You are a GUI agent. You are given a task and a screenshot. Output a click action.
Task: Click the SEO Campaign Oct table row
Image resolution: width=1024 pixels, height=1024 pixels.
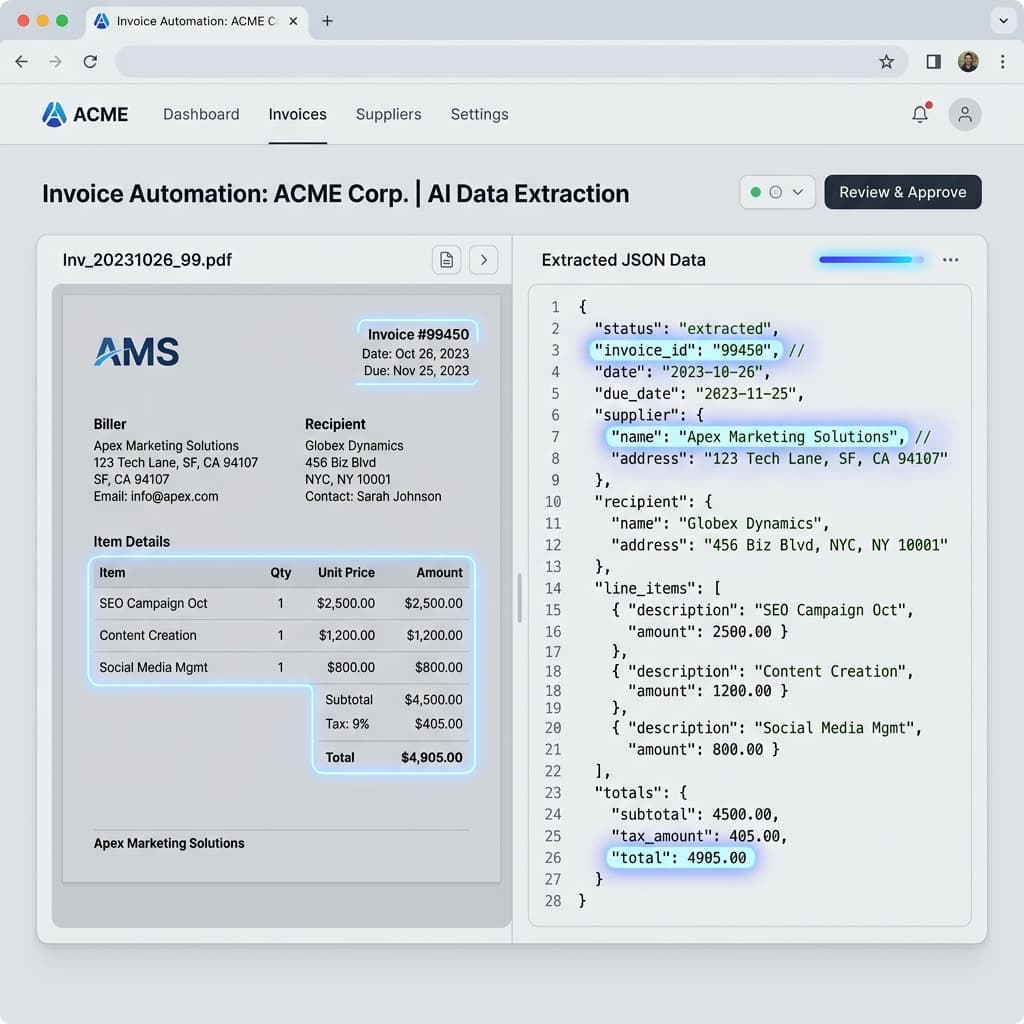click(x=281, y=603)
